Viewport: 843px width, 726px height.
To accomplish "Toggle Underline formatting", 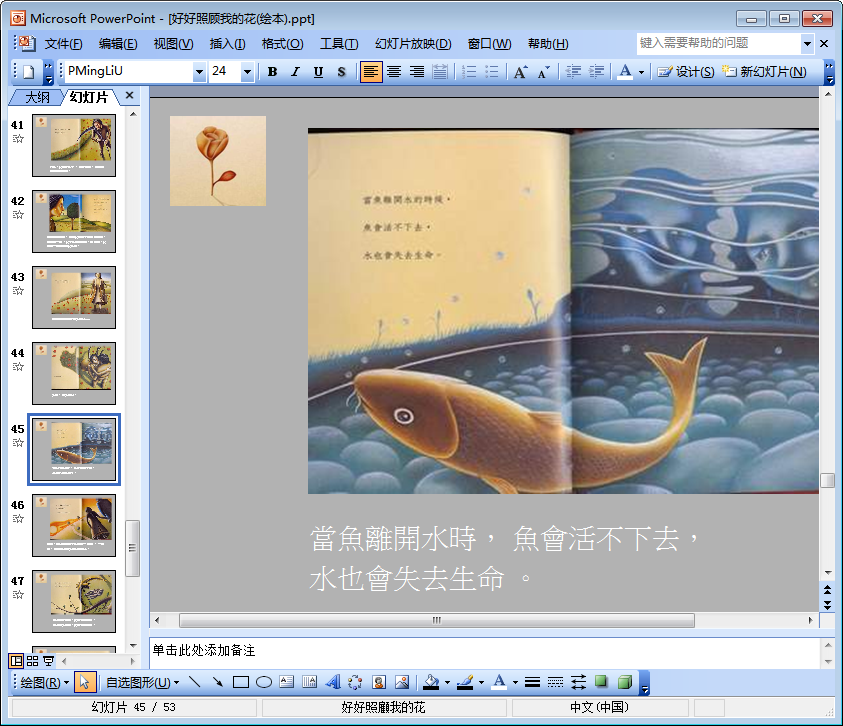I will coord(318,72).
